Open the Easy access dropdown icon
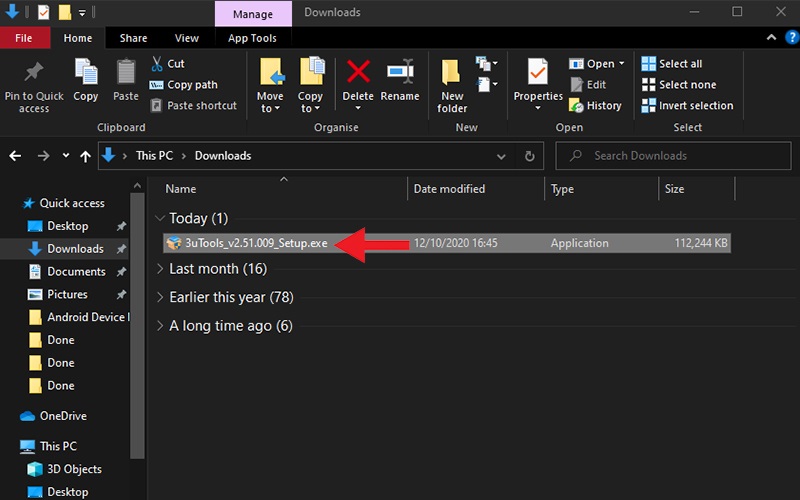 point(487,84)
